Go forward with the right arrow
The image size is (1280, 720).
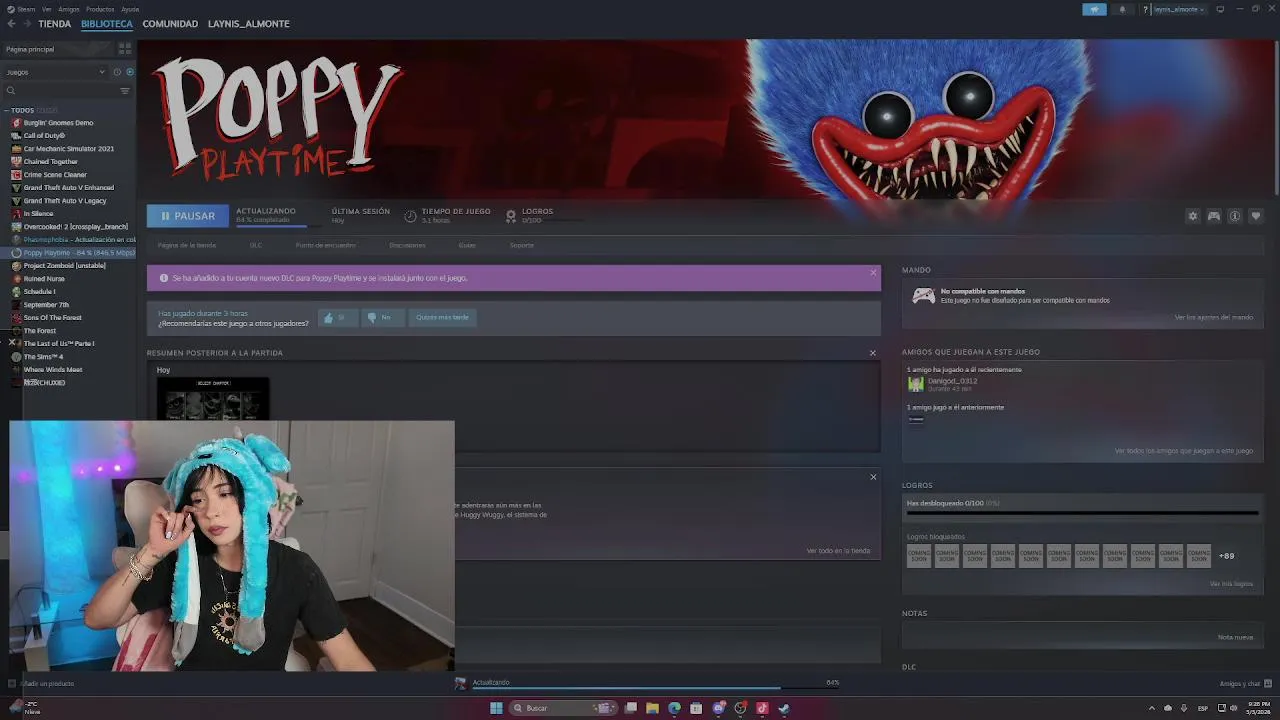[x=26, y=24]
